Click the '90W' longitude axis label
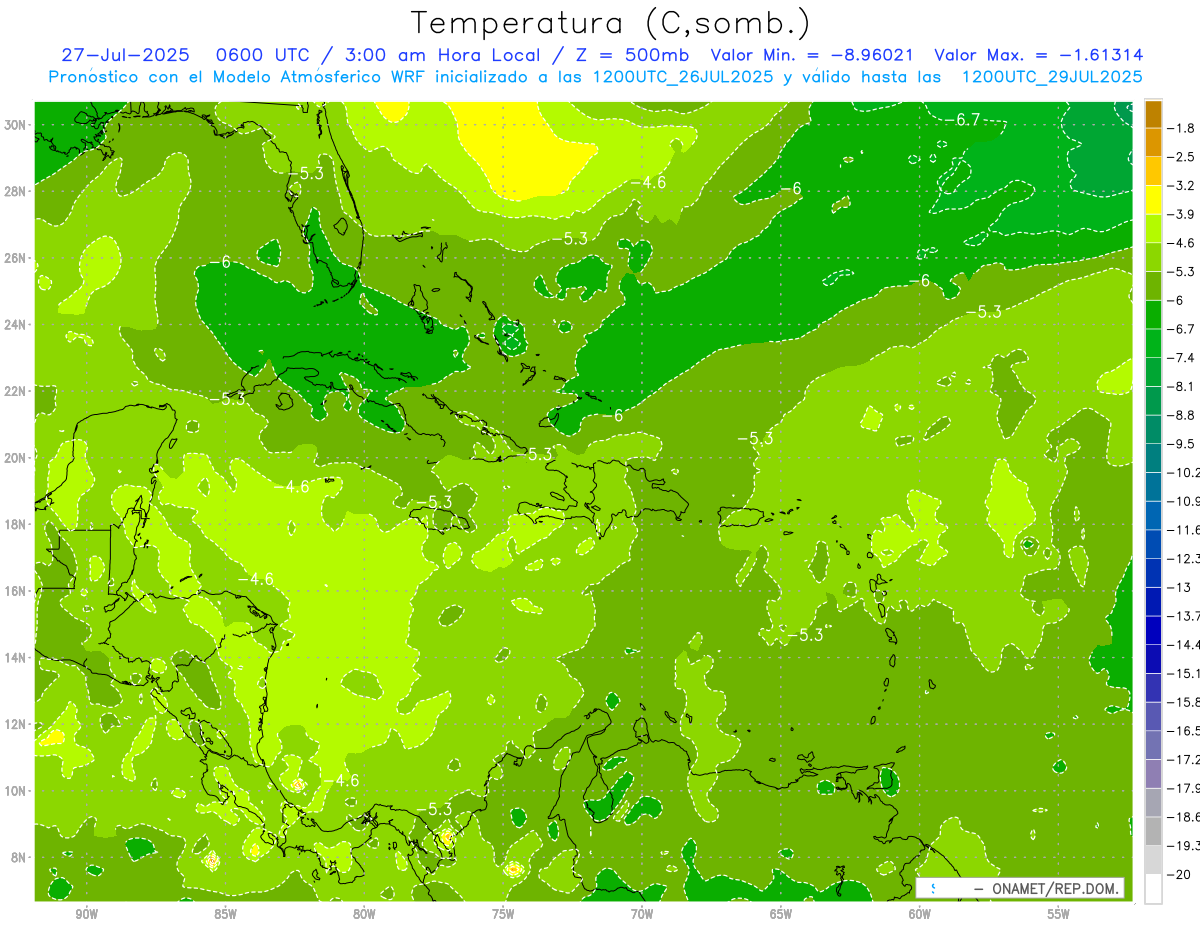This screenshot has width=1200, height=927. 87,914
